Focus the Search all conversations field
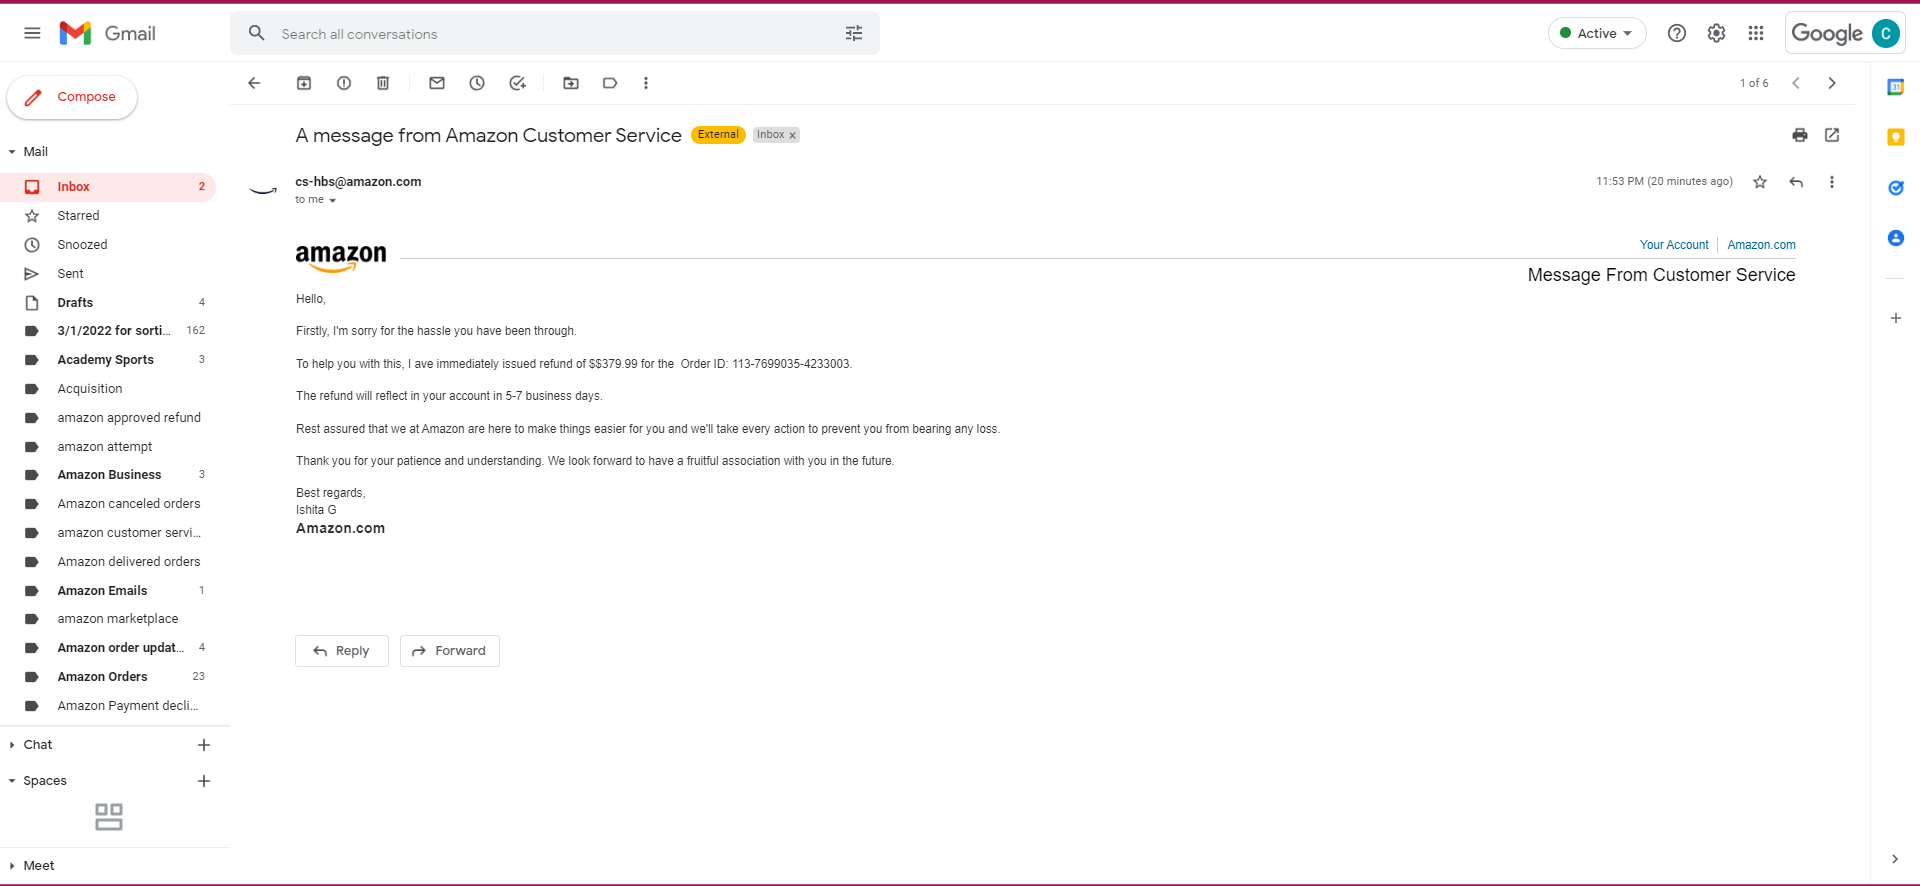Viewport: 1920px width, 886px height. coord(555,34)
